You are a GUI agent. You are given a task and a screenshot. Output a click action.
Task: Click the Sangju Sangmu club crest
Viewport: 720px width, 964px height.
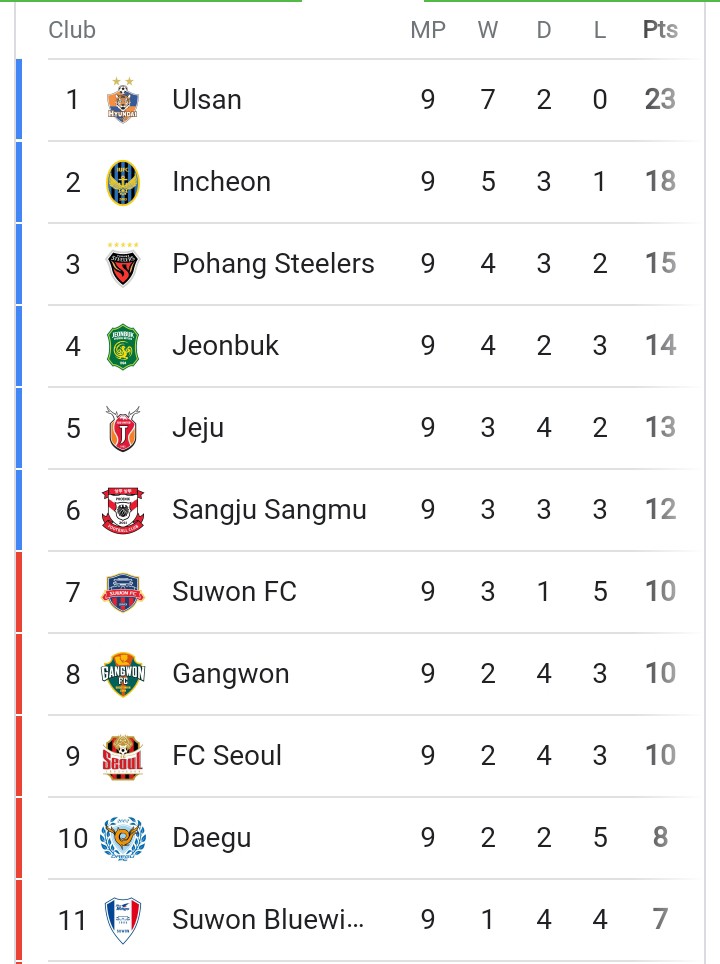pos(123,510)
